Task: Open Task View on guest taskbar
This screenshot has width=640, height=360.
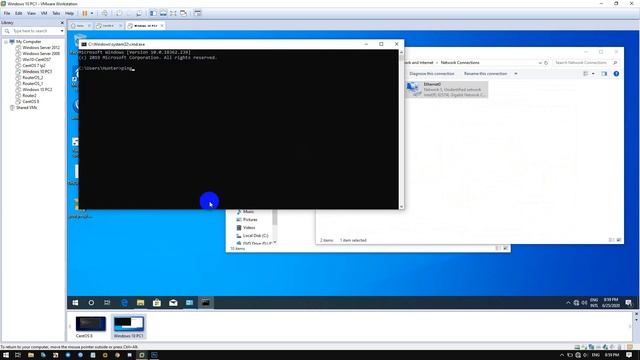Action: [x=107, y=303]
